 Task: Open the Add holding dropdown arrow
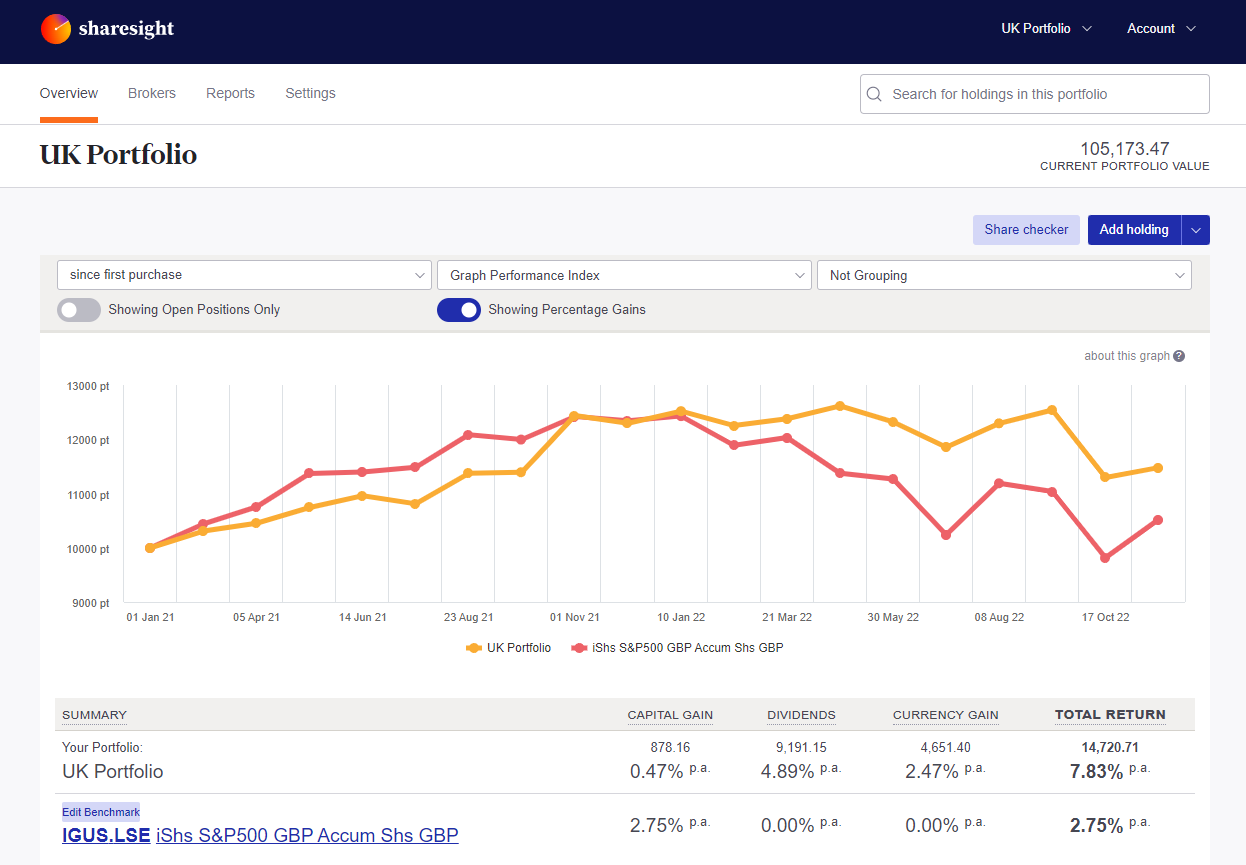tap(1195, 229)
